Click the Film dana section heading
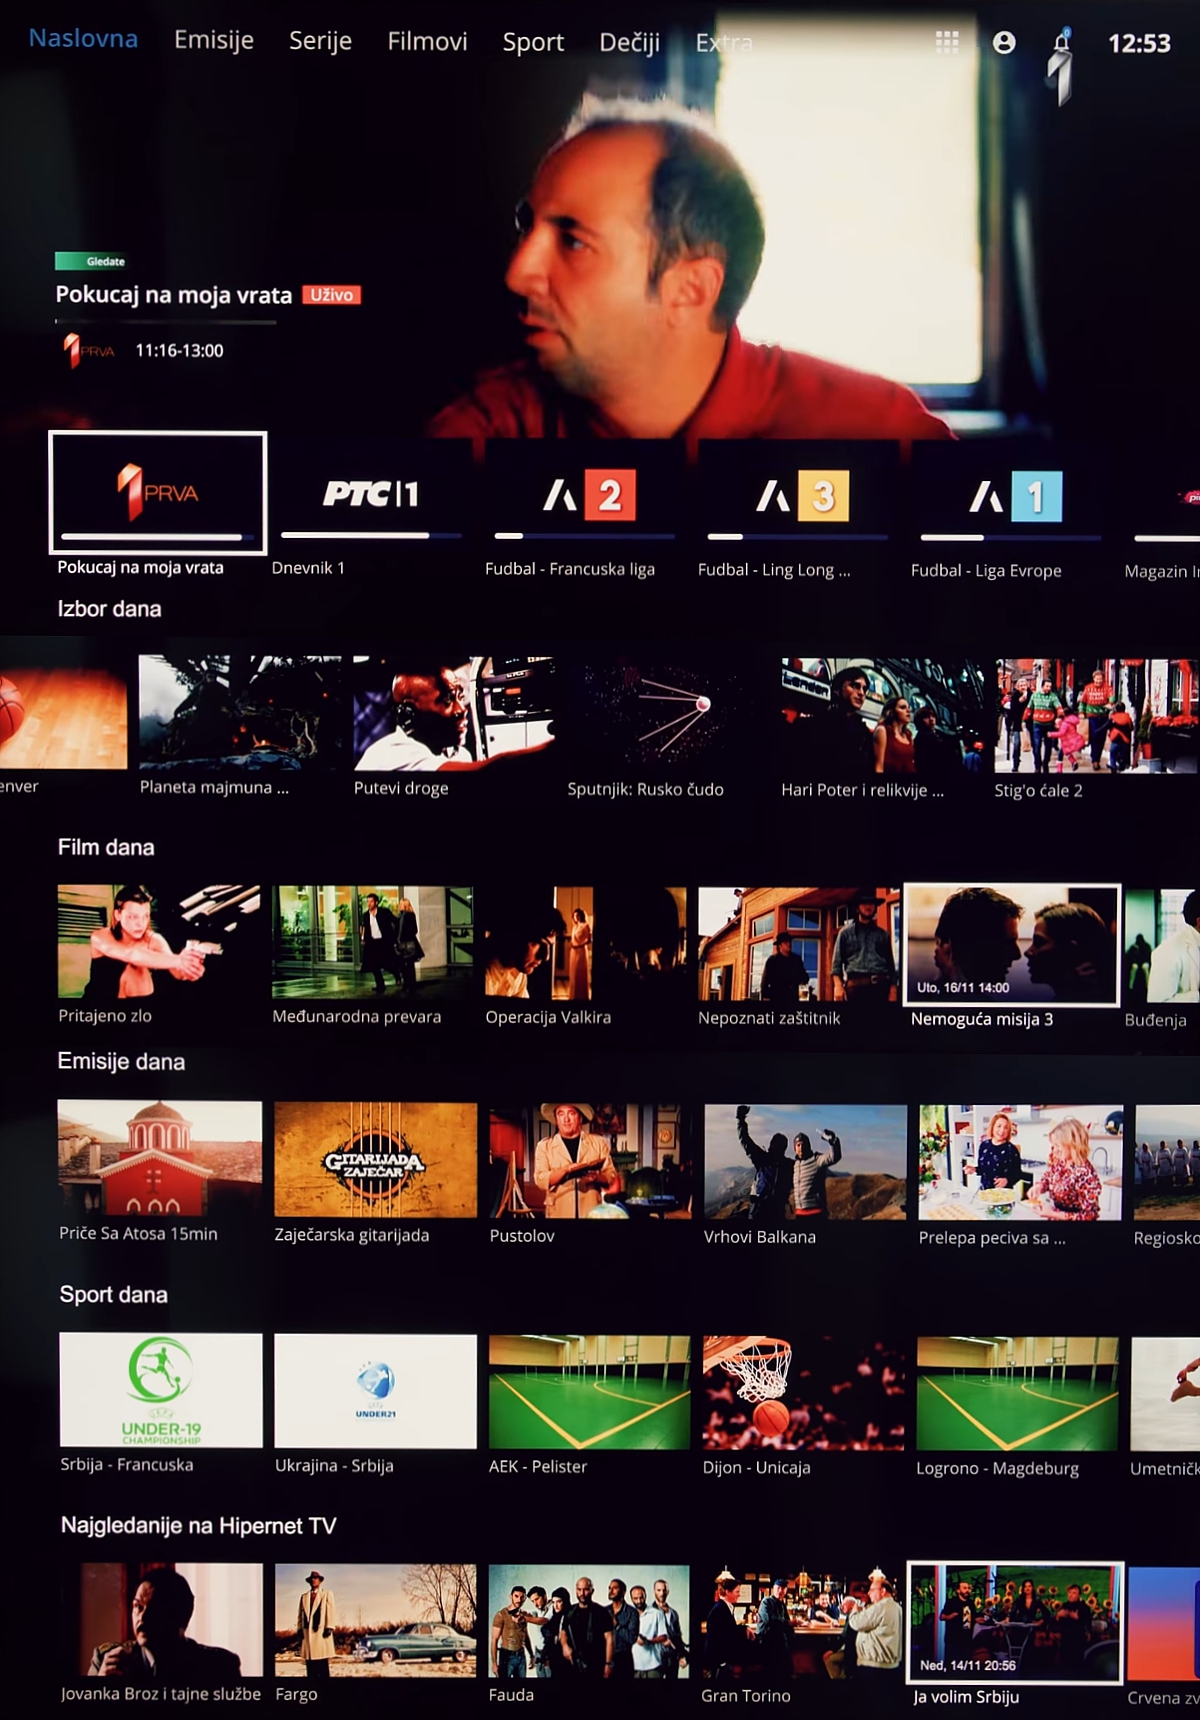Viewport: 1200px width, 1720px height. (106, 847)
